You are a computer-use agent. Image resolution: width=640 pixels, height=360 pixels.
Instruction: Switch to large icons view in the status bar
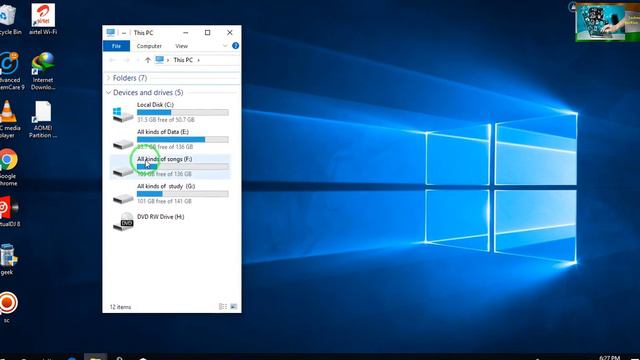pos(233,307)
